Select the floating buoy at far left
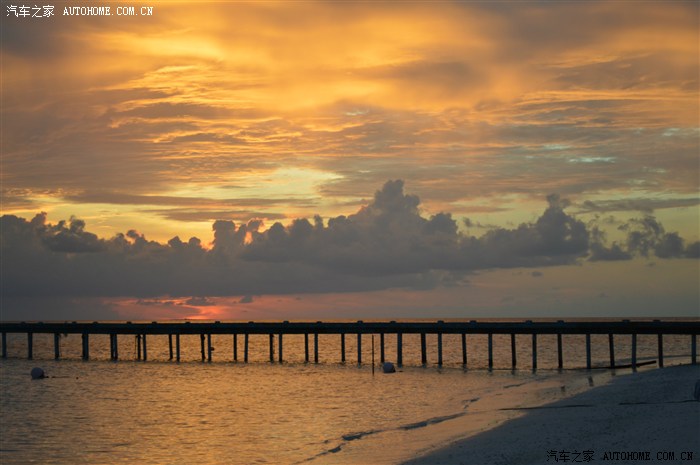700x465 pixels. (37, 373)
